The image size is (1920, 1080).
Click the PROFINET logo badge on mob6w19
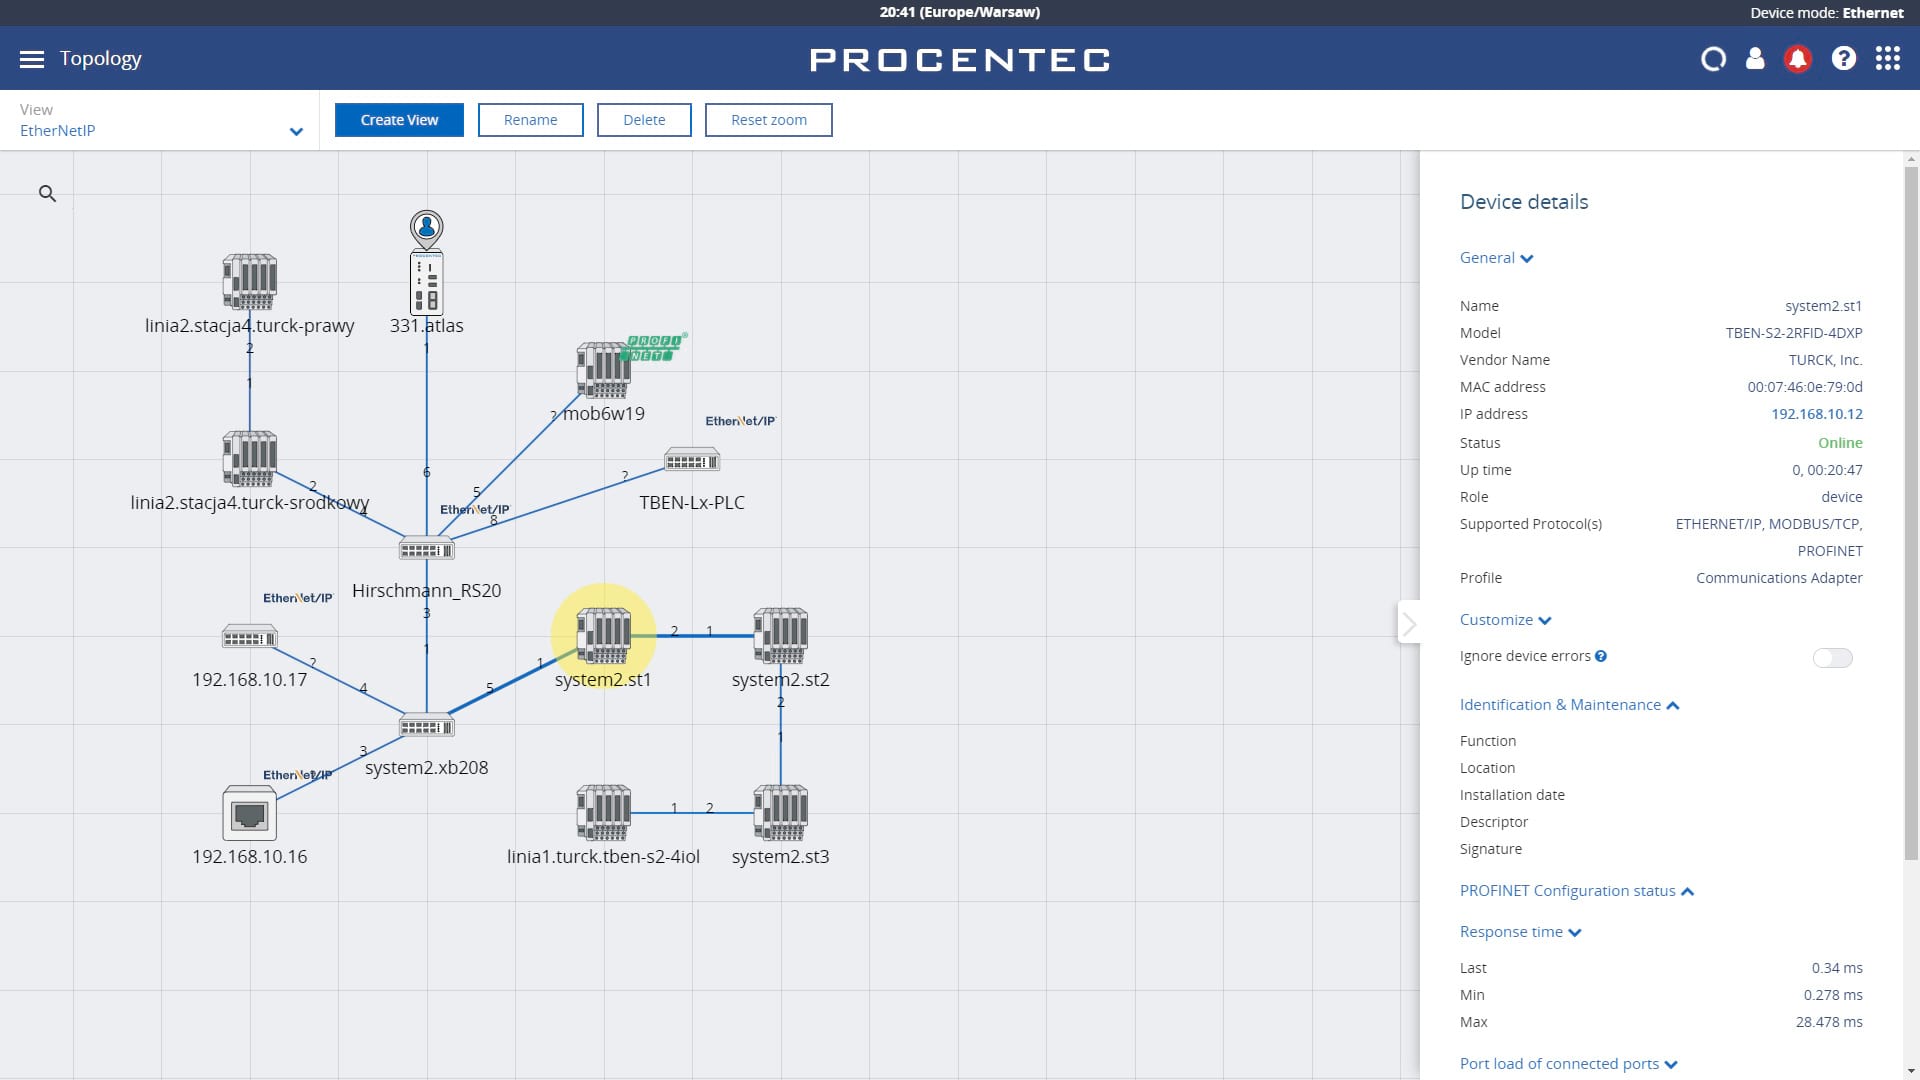pos(654,347)
